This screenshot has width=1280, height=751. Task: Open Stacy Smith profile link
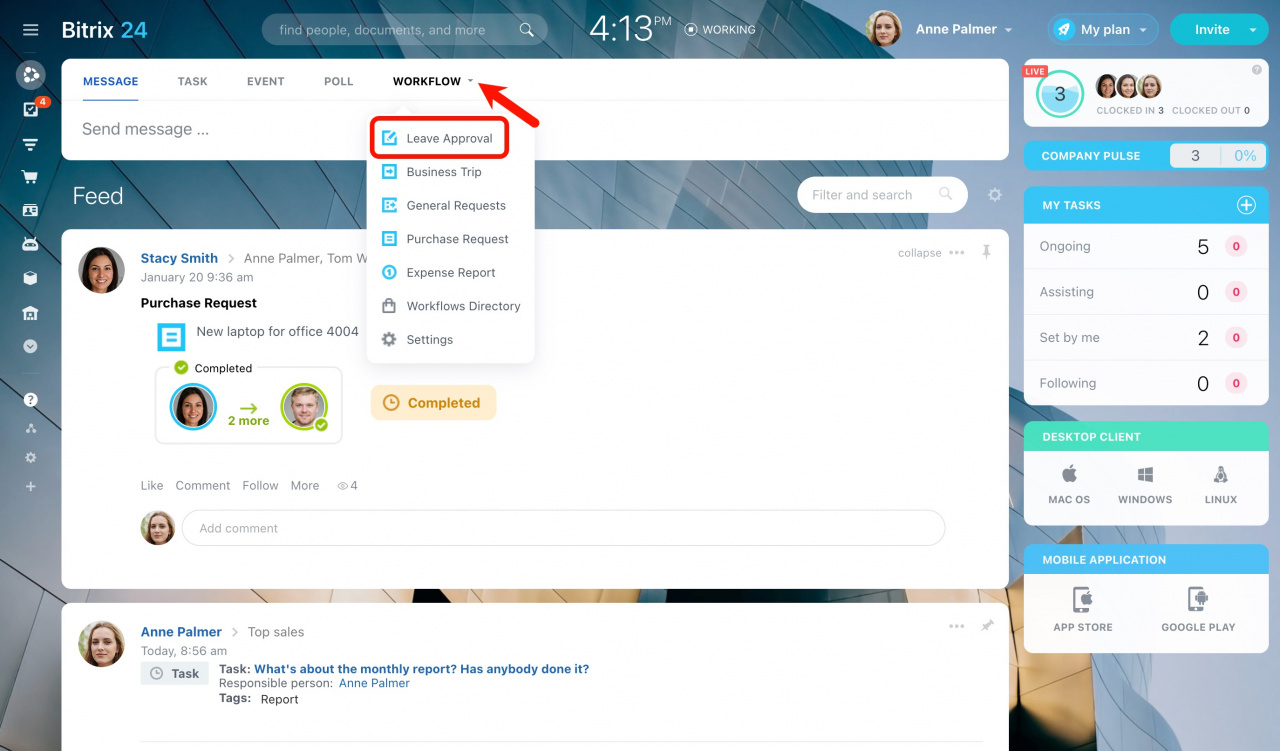pos(179,258)
